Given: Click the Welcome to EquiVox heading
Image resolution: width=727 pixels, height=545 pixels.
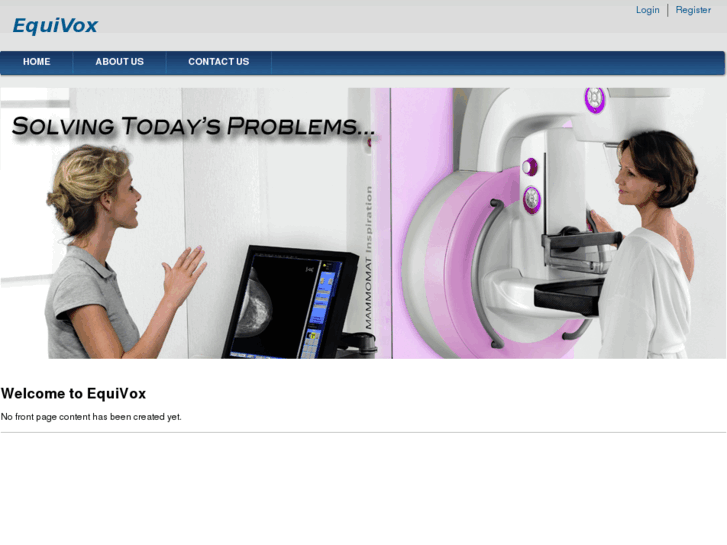Looking at the screenshot, I should point(73,393).
